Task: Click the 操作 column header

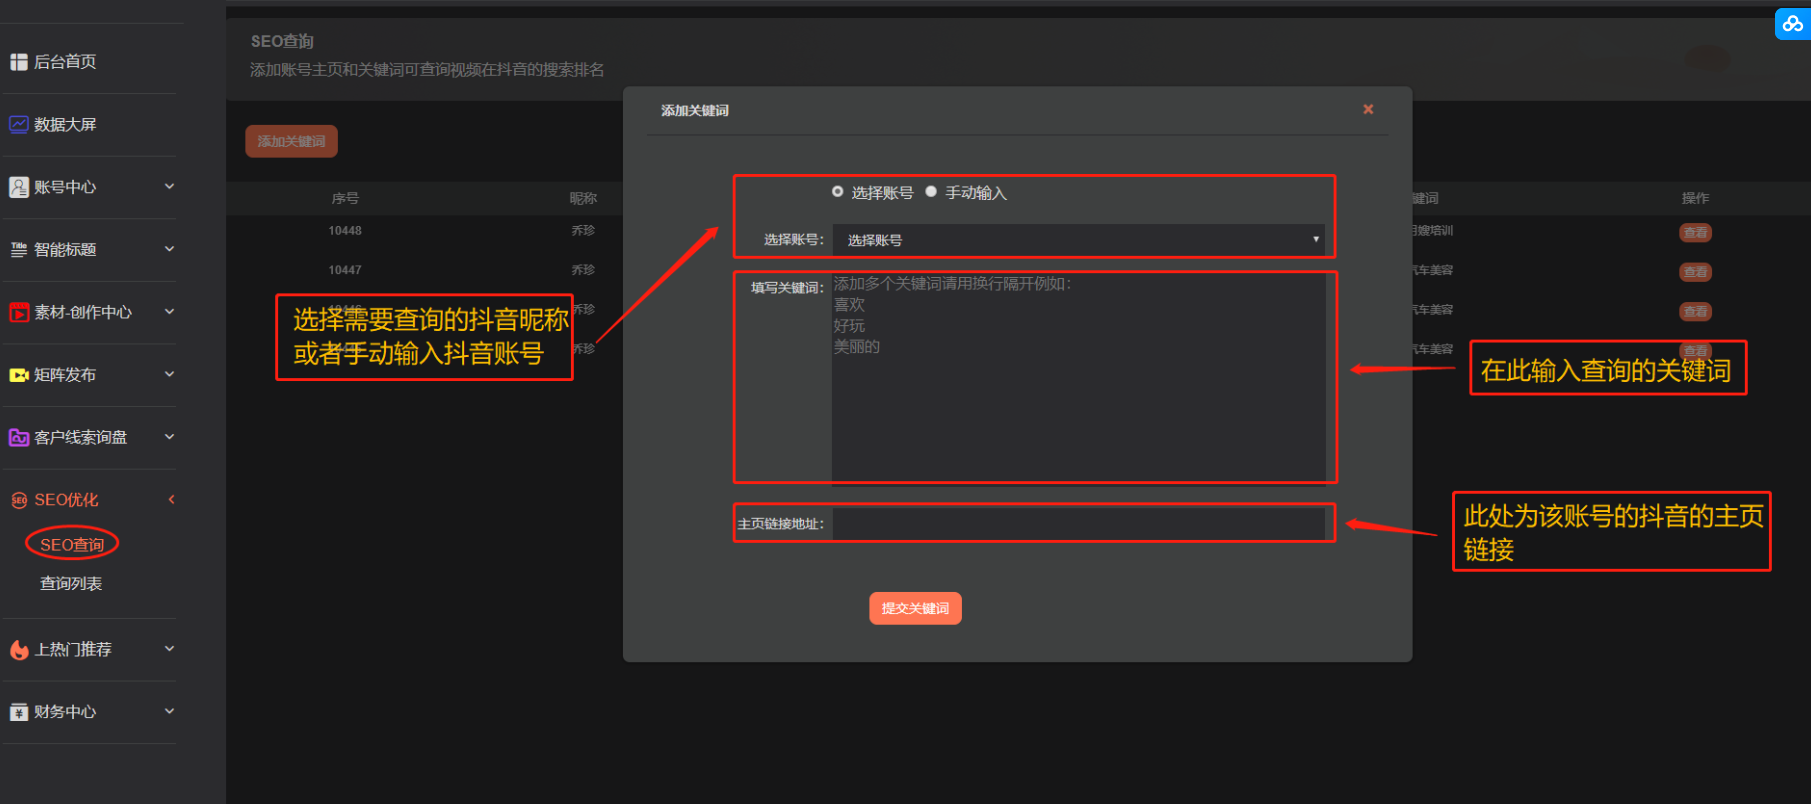Action: (x=1695, y=198)
